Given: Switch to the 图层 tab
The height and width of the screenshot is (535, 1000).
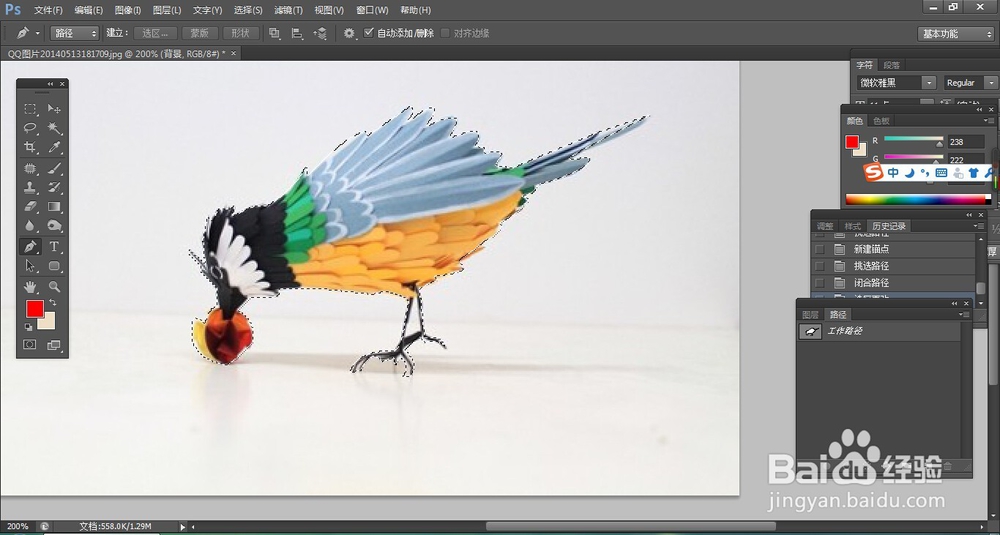Looking at the screenshot, I should tap(811, 314).
